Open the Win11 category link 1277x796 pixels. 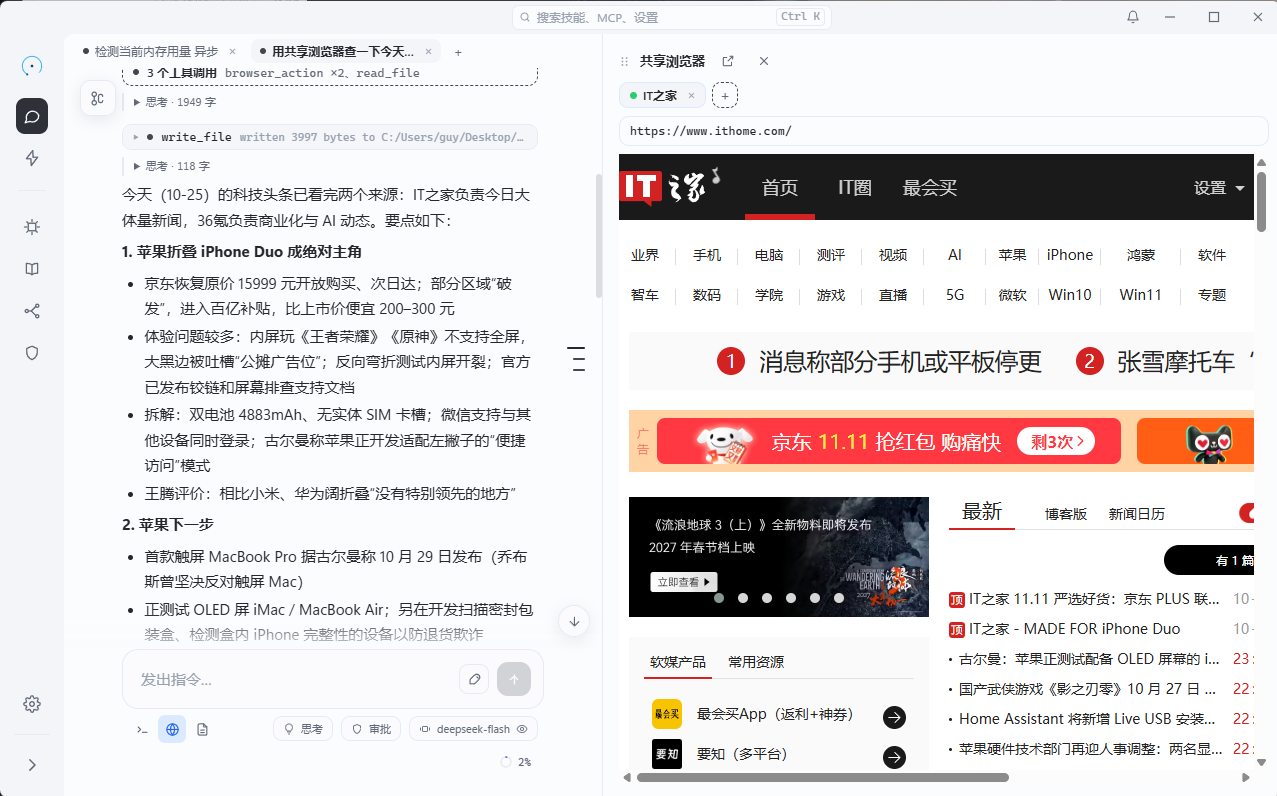coord(1141,295)
